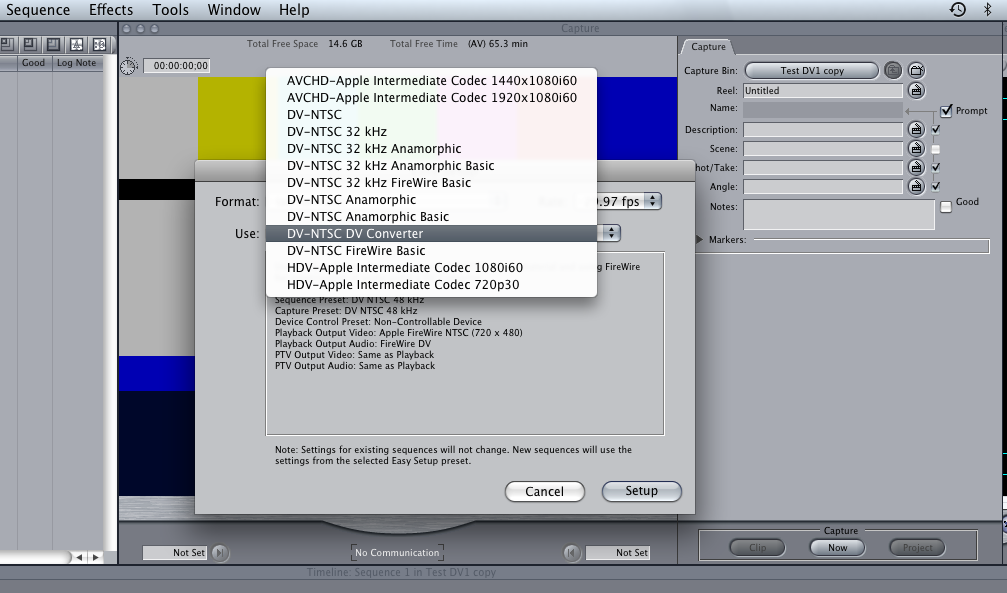Click the slate icon beside the Shot/Take field

916,168
